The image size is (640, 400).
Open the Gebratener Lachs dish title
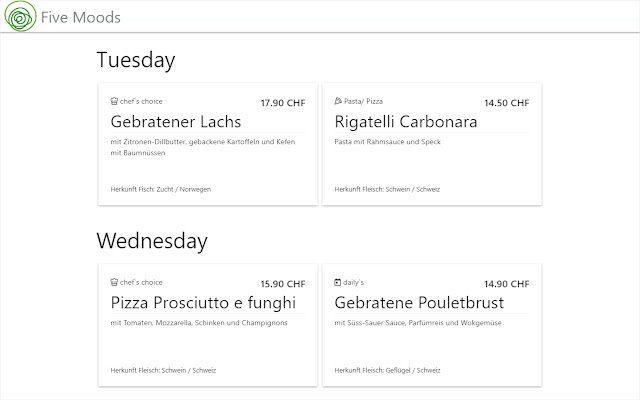(175, 122)
